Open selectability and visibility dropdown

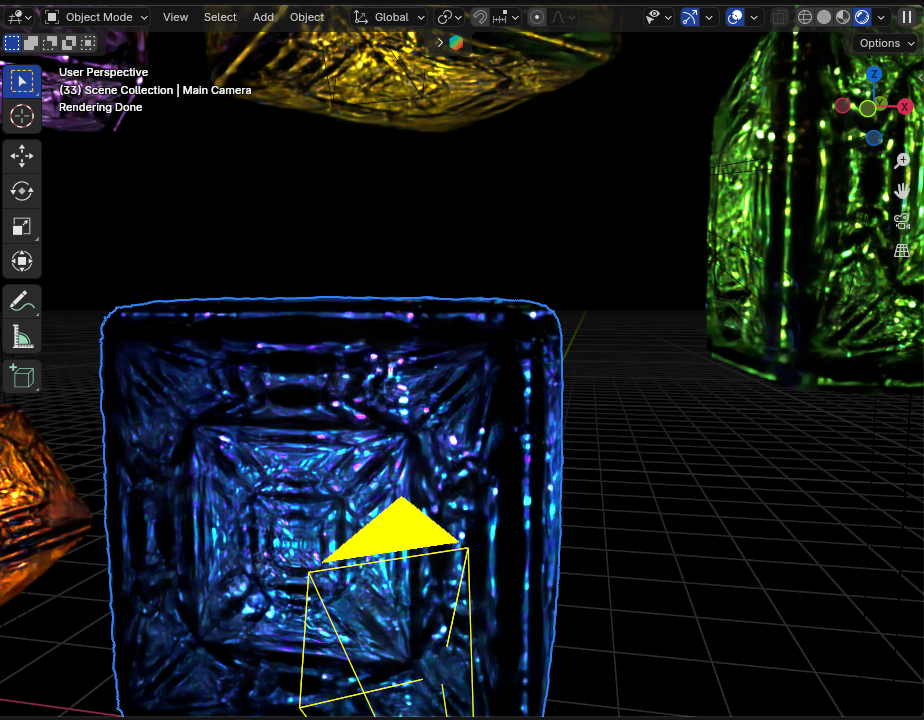(659, 17)
